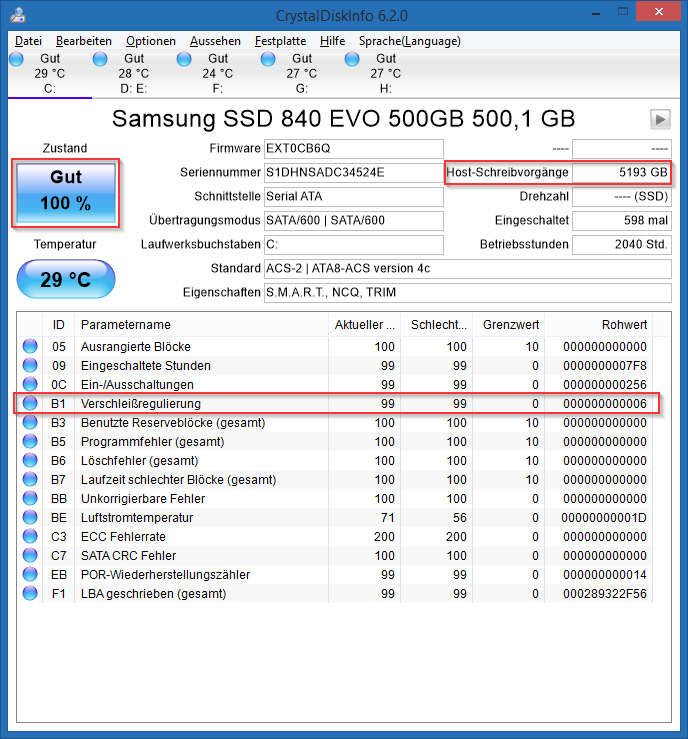Click the next disk arrow button
The width and height of the screenshot is (688, 739).
pyautogui.click(x=660, y=119)
